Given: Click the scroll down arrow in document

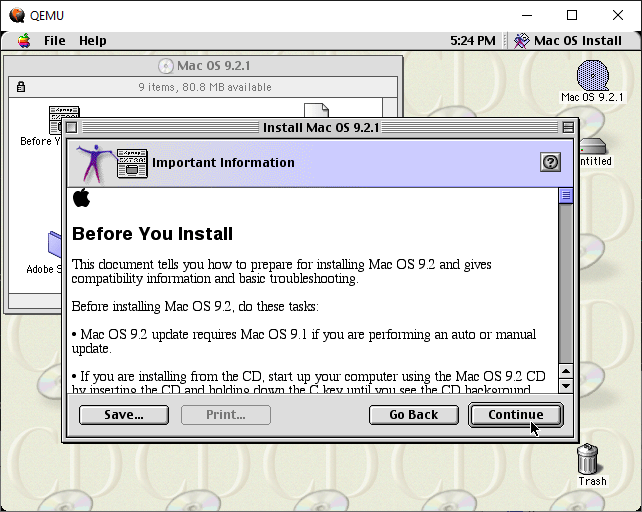Looking at the screenshot, I should [x=566, y=385].
